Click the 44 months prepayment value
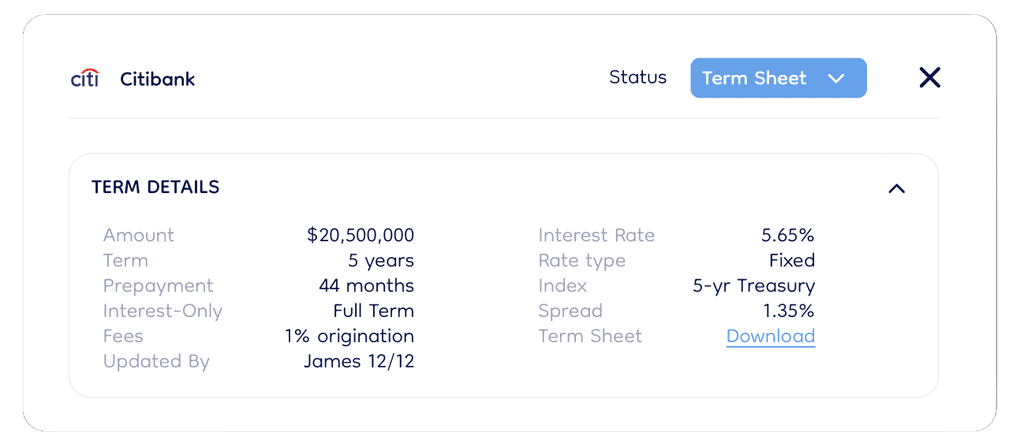The width and height of the screenshot is (1024, 443). coord(366,286)
